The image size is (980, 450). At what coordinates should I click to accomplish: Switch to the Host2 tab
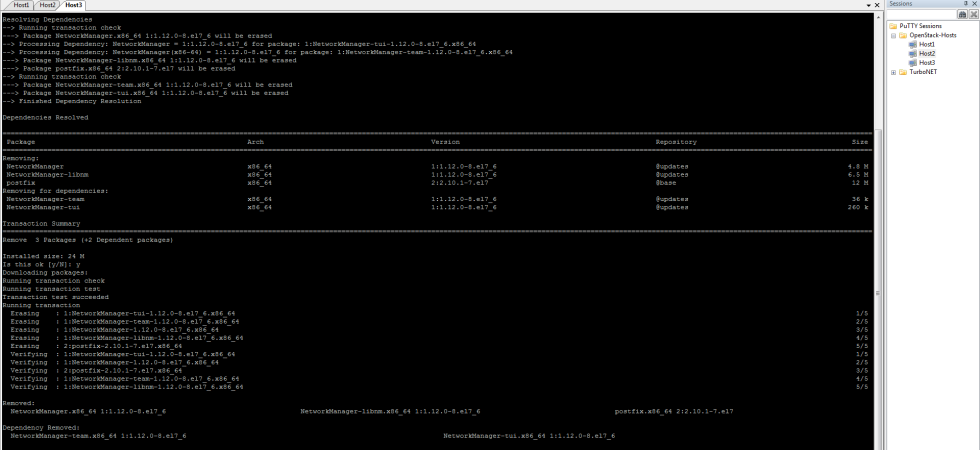pyautogui.click(x=48, y=4)
